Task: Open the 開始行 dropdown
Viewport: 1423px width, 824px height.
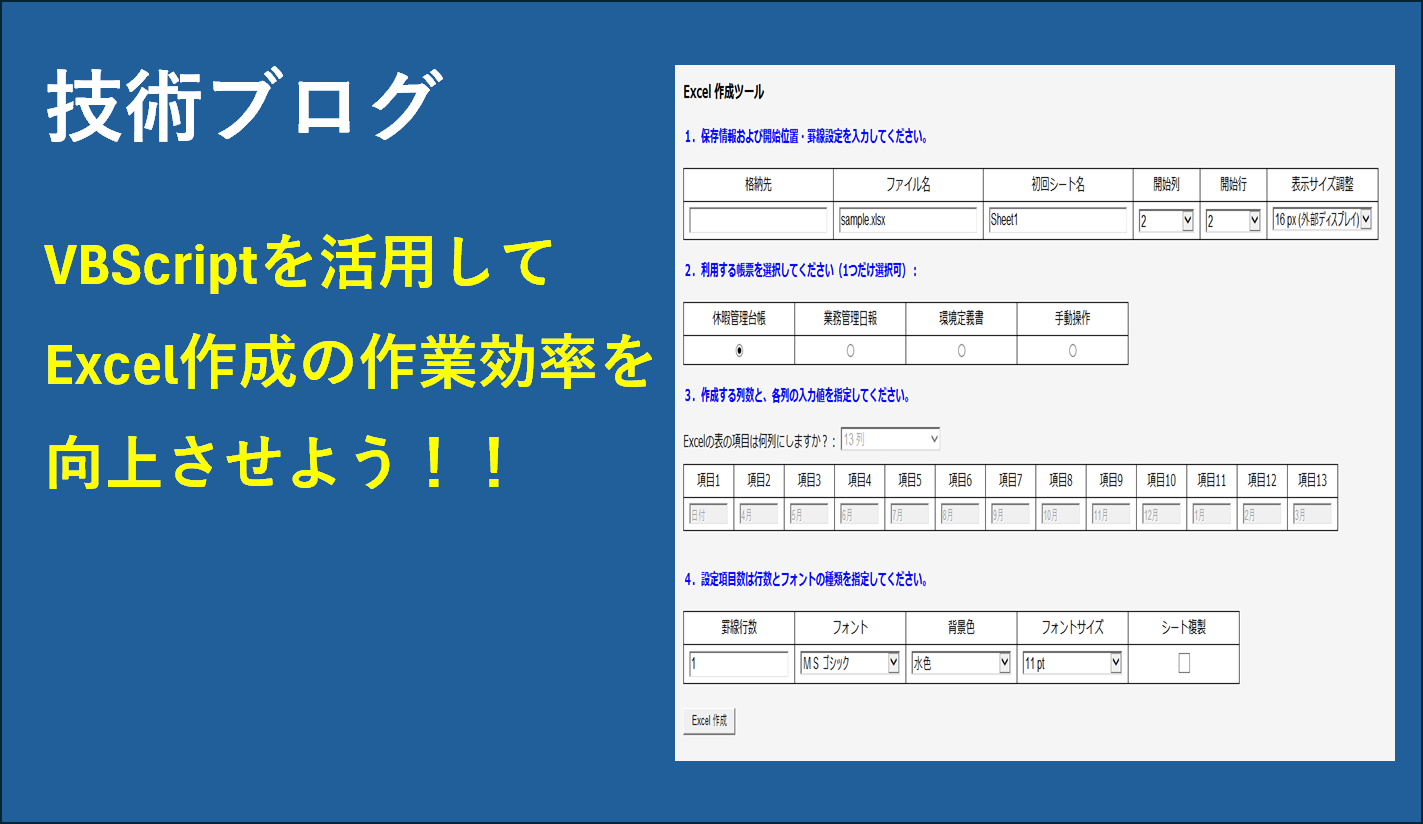Action: tap(1232, 221)
